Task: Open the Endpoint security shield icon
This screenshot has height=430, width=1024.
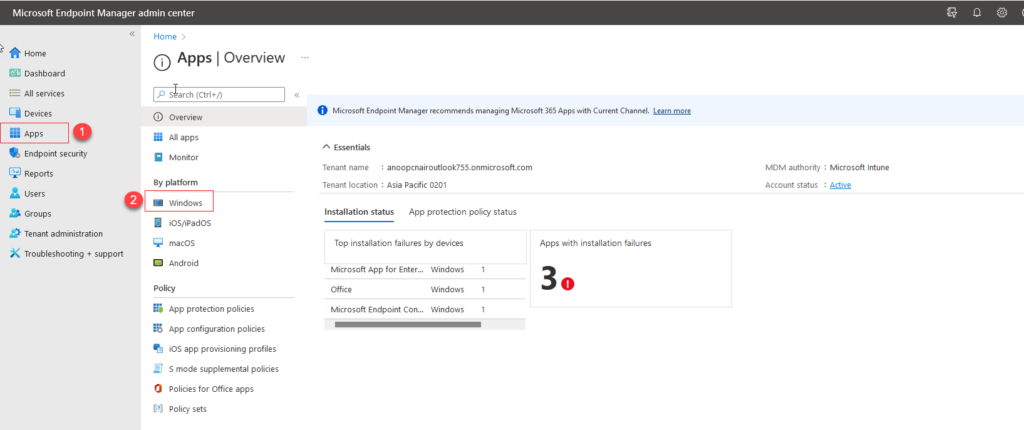Action: 15,154
